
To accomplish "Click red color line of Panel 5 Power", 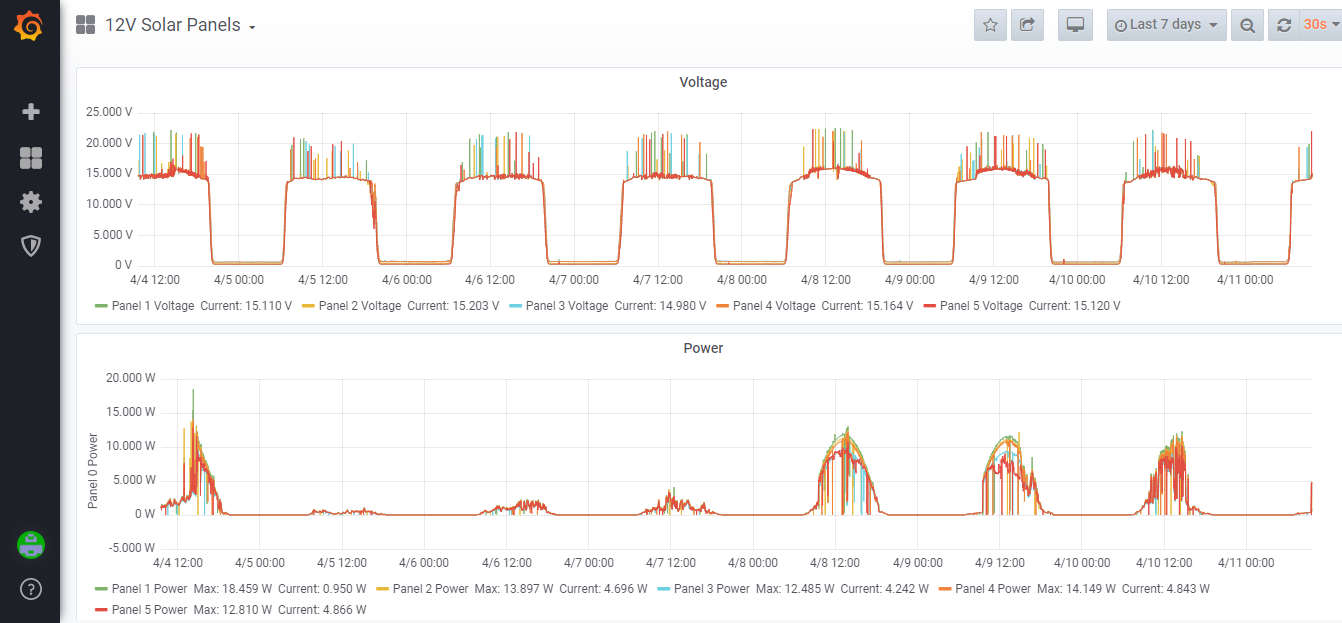I will 101,609.
